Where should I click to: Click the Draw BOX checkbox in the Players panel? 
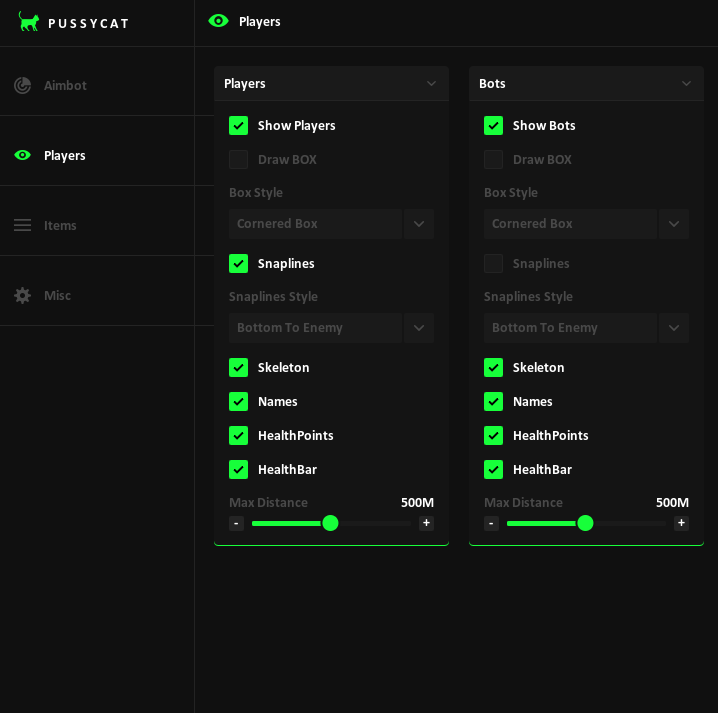[x=238, y=159]
